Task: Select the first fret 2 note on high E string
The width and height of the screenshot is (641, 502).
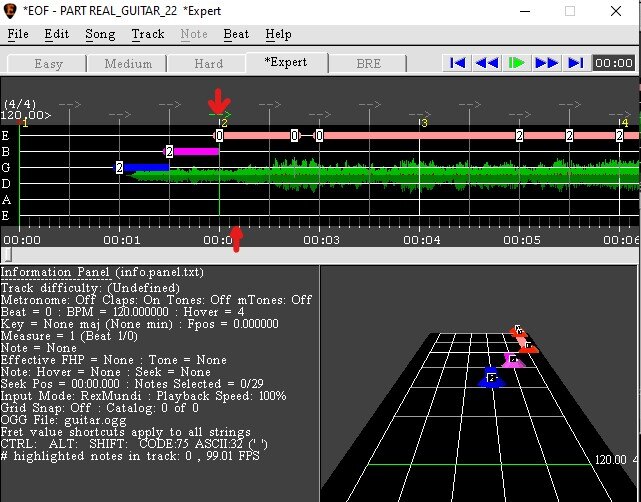Action: (x=520, y=136)
